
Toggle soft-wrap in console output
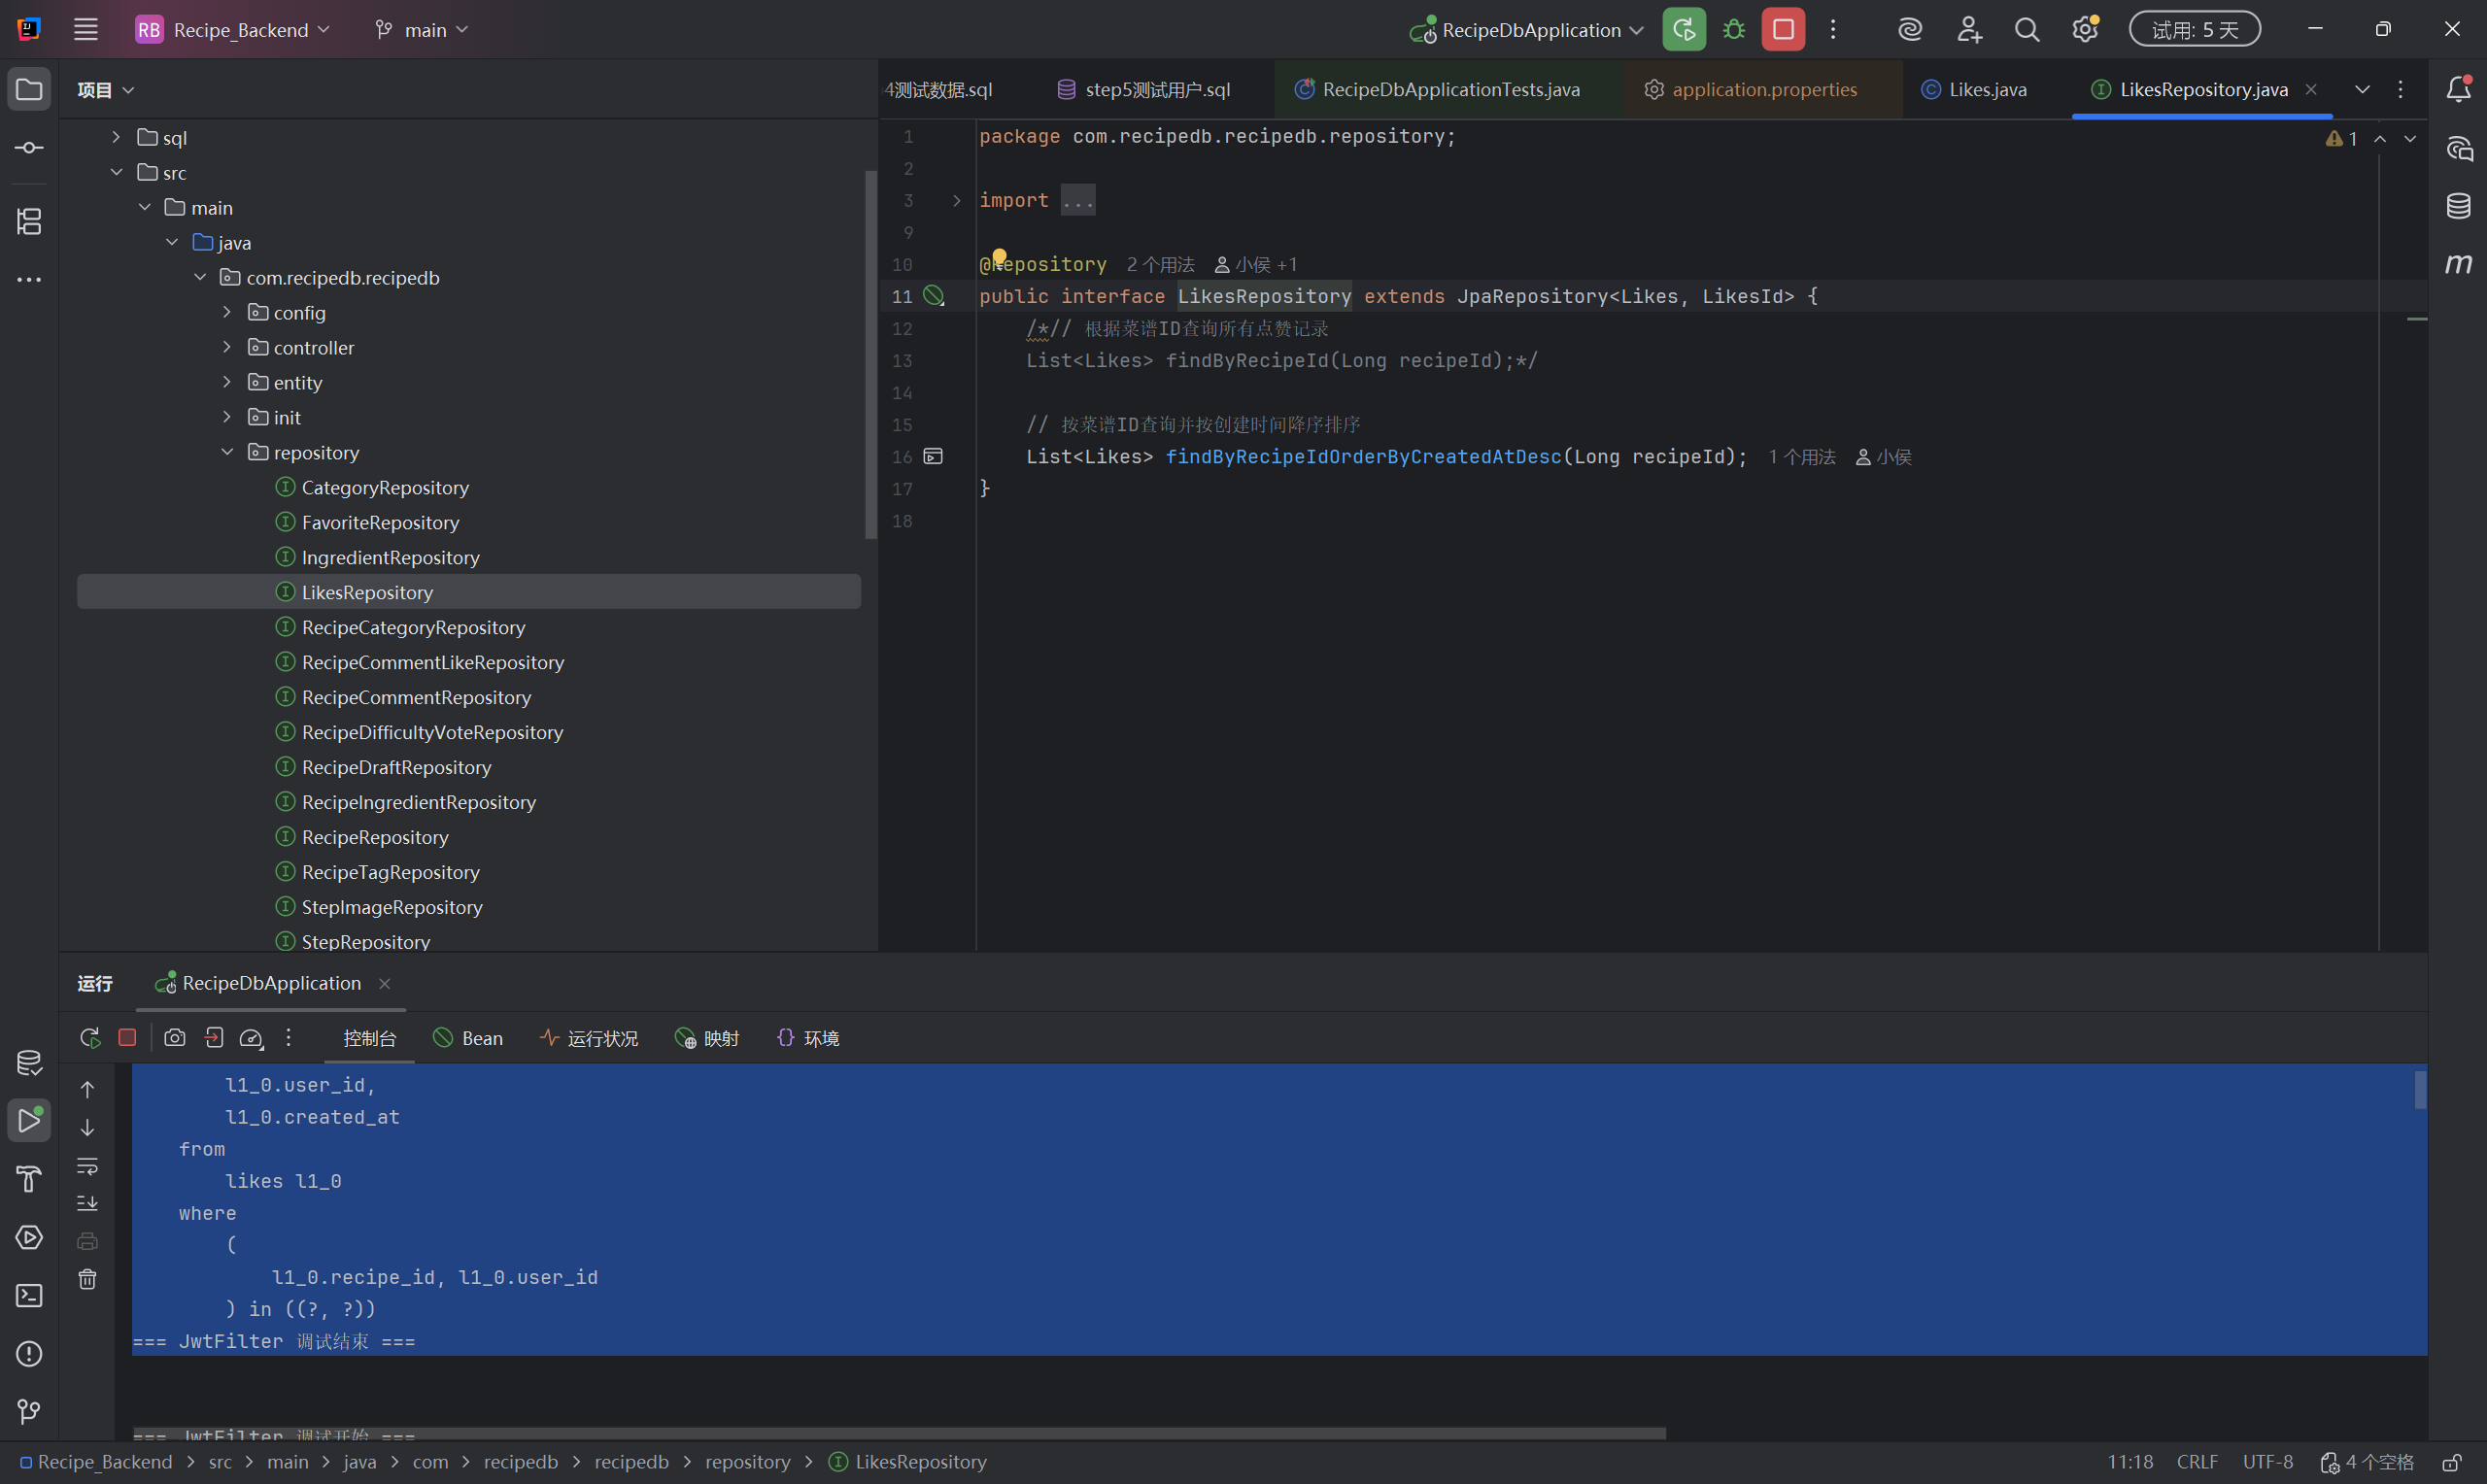88,1166
